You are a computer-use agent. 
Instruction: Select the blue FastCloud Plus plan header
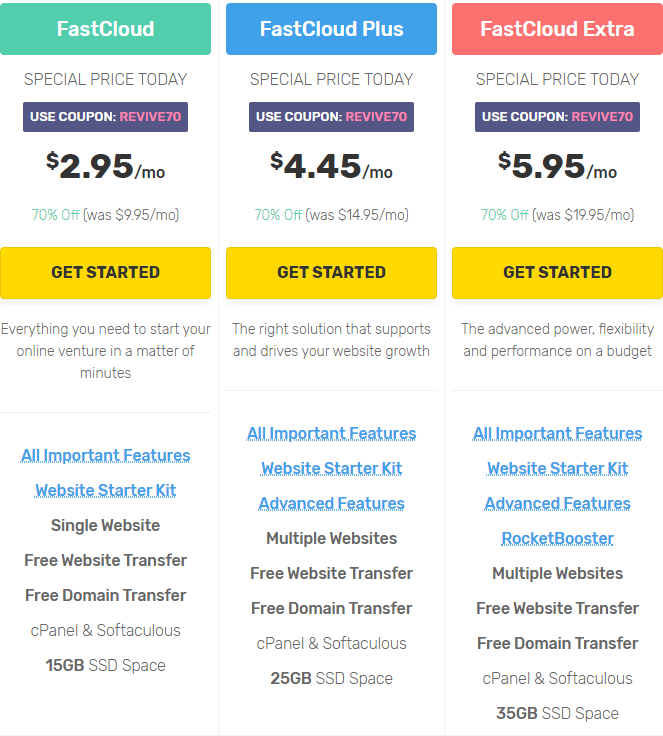coord(331,29)
